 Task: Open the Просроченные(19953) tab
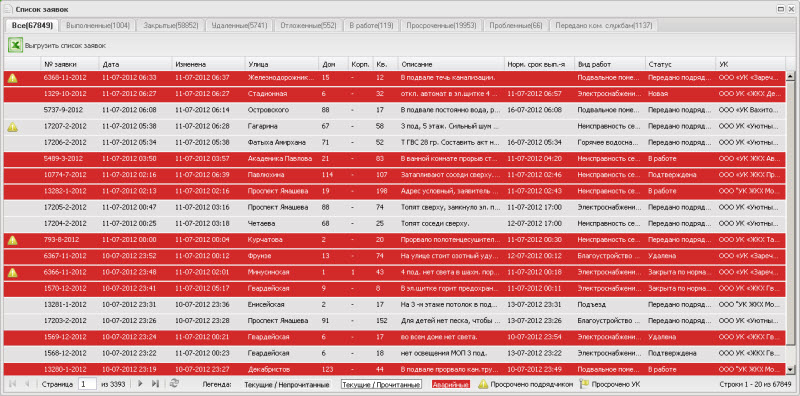point(441,26)
